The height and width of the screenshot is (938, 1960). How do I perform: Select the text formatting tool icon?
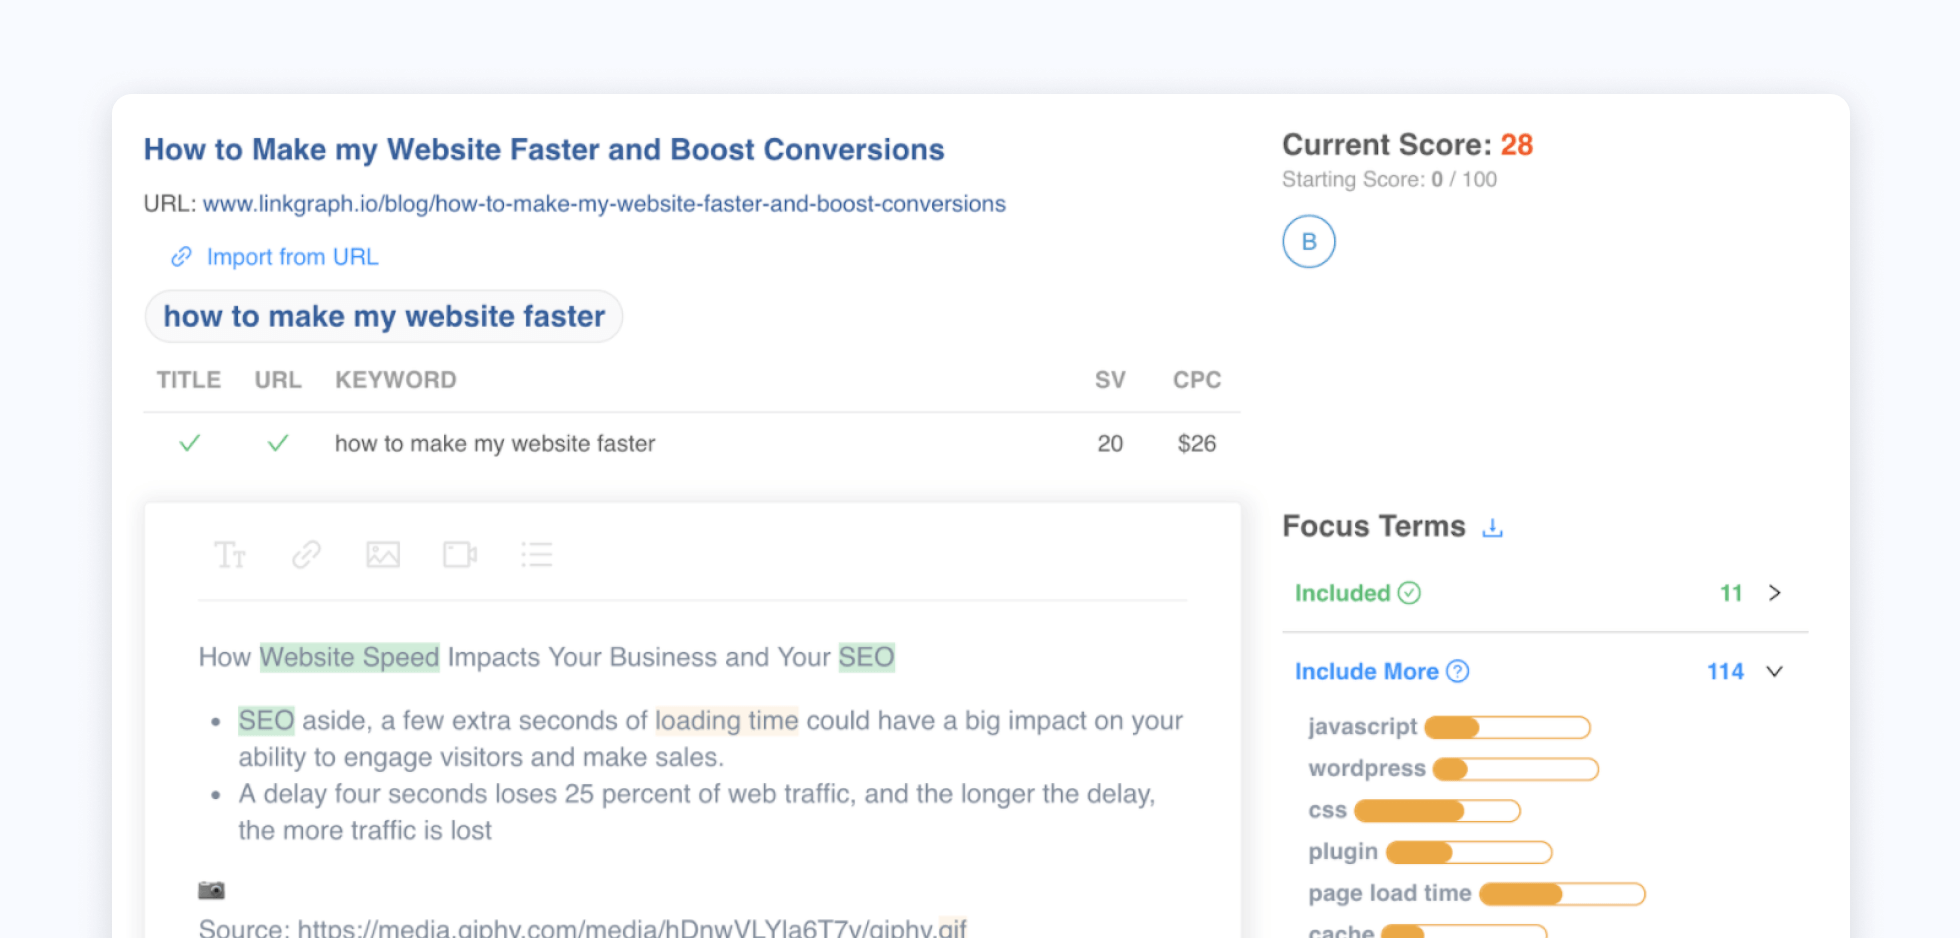click(230, 555)
